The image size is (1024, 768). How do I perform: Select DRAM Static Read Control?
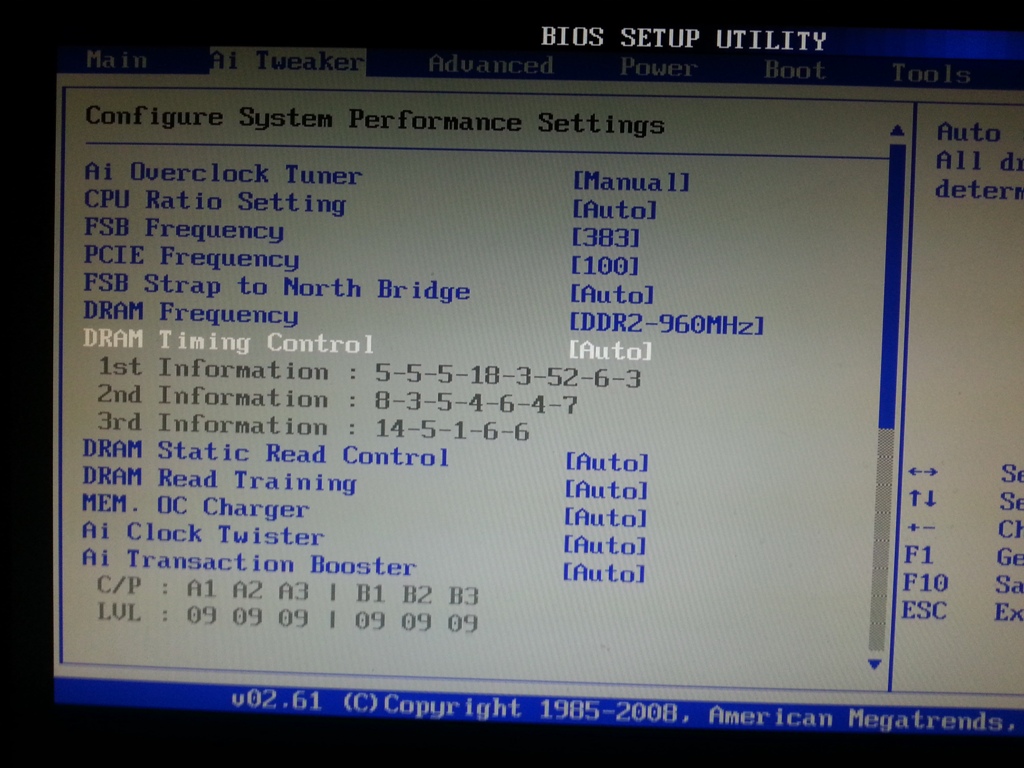266,452
